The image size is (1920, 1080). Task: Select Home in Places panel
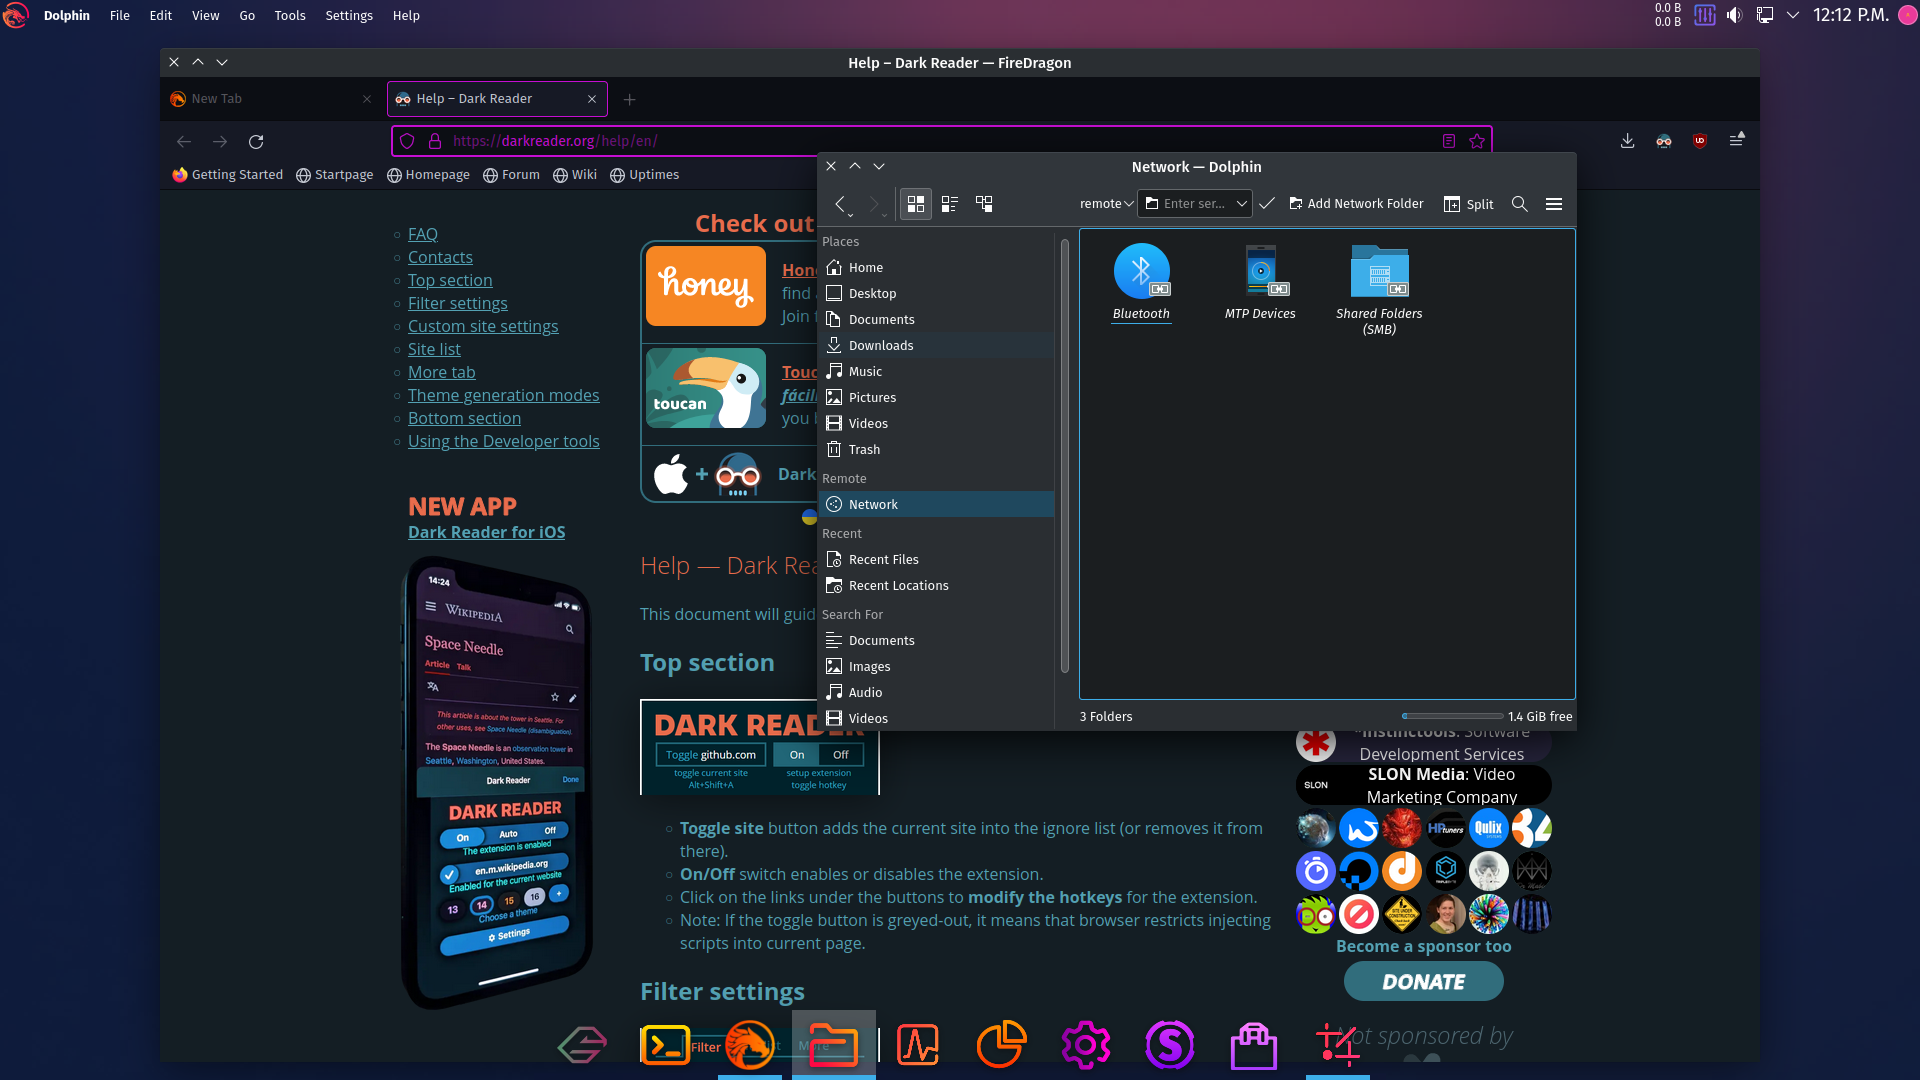(936, 268)
